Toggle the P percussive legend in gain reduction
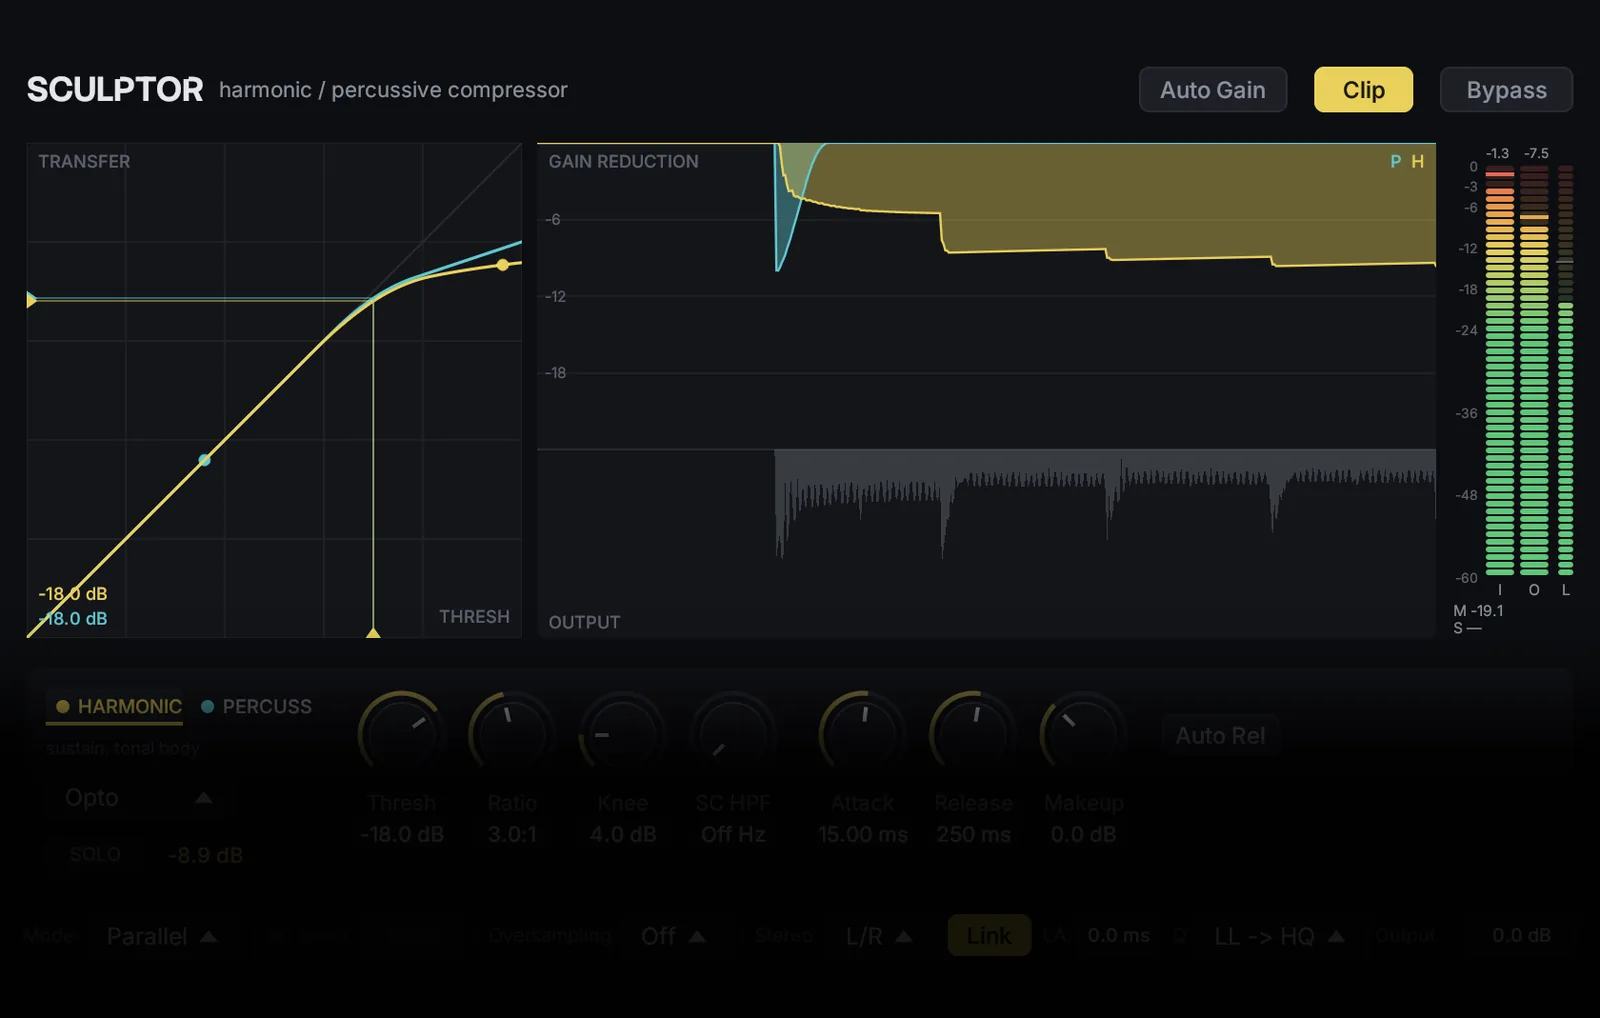1600x1018 pixels. (x=1396, y=162)
